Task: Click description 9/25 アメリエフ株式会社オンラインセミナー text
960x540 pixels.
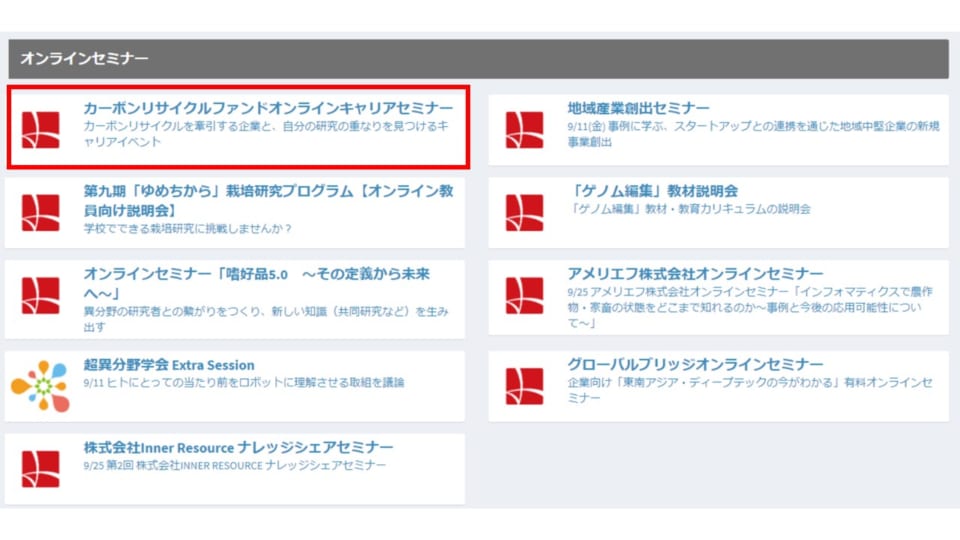Action: (x=749, y=307)
